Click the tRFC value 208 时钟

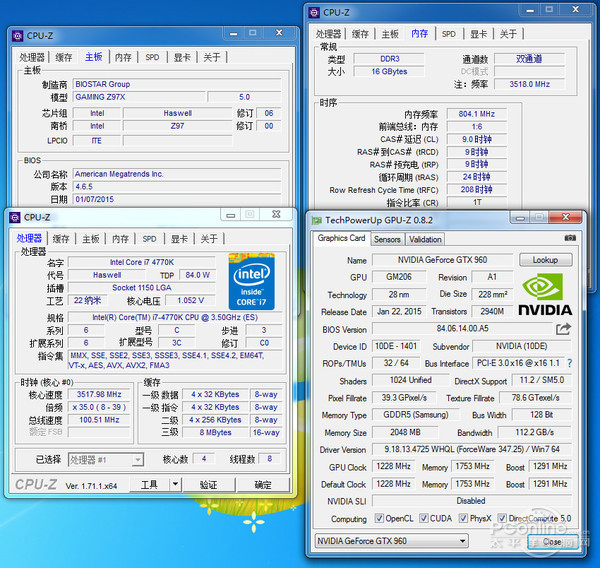(477, 189)
